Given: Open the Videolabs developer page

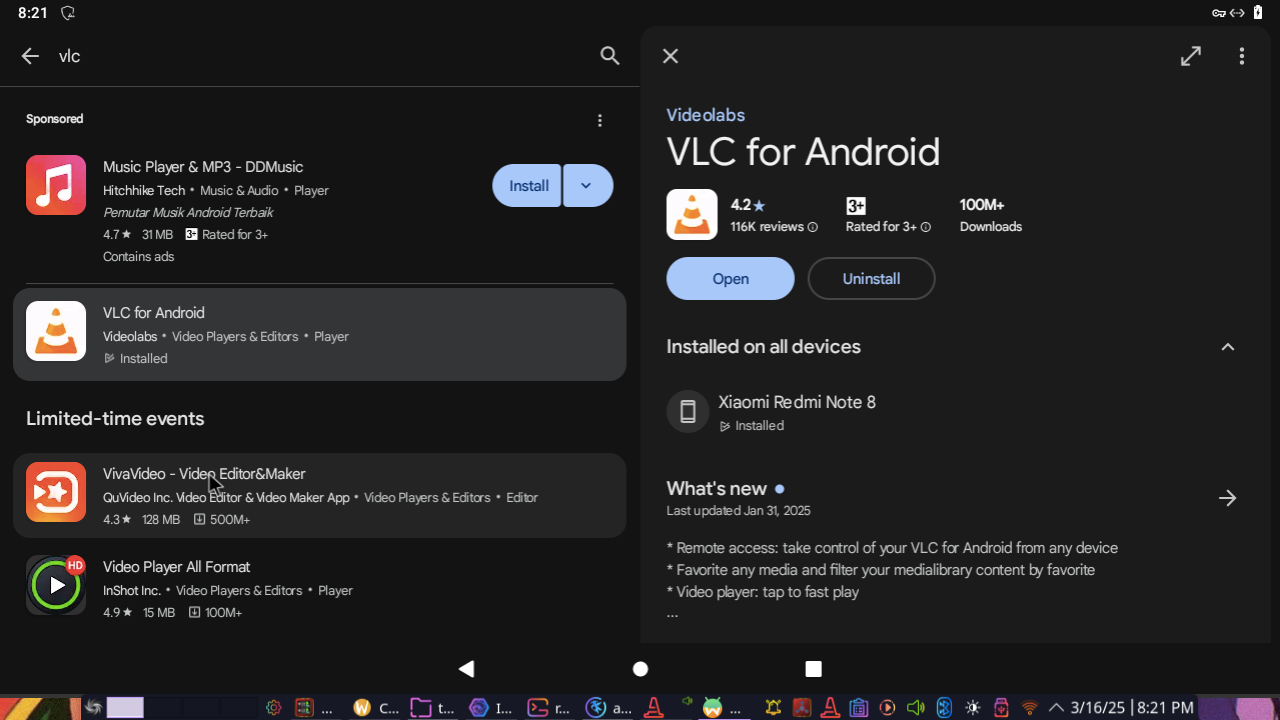Looking at the screenshot, I should pos(706,115).
